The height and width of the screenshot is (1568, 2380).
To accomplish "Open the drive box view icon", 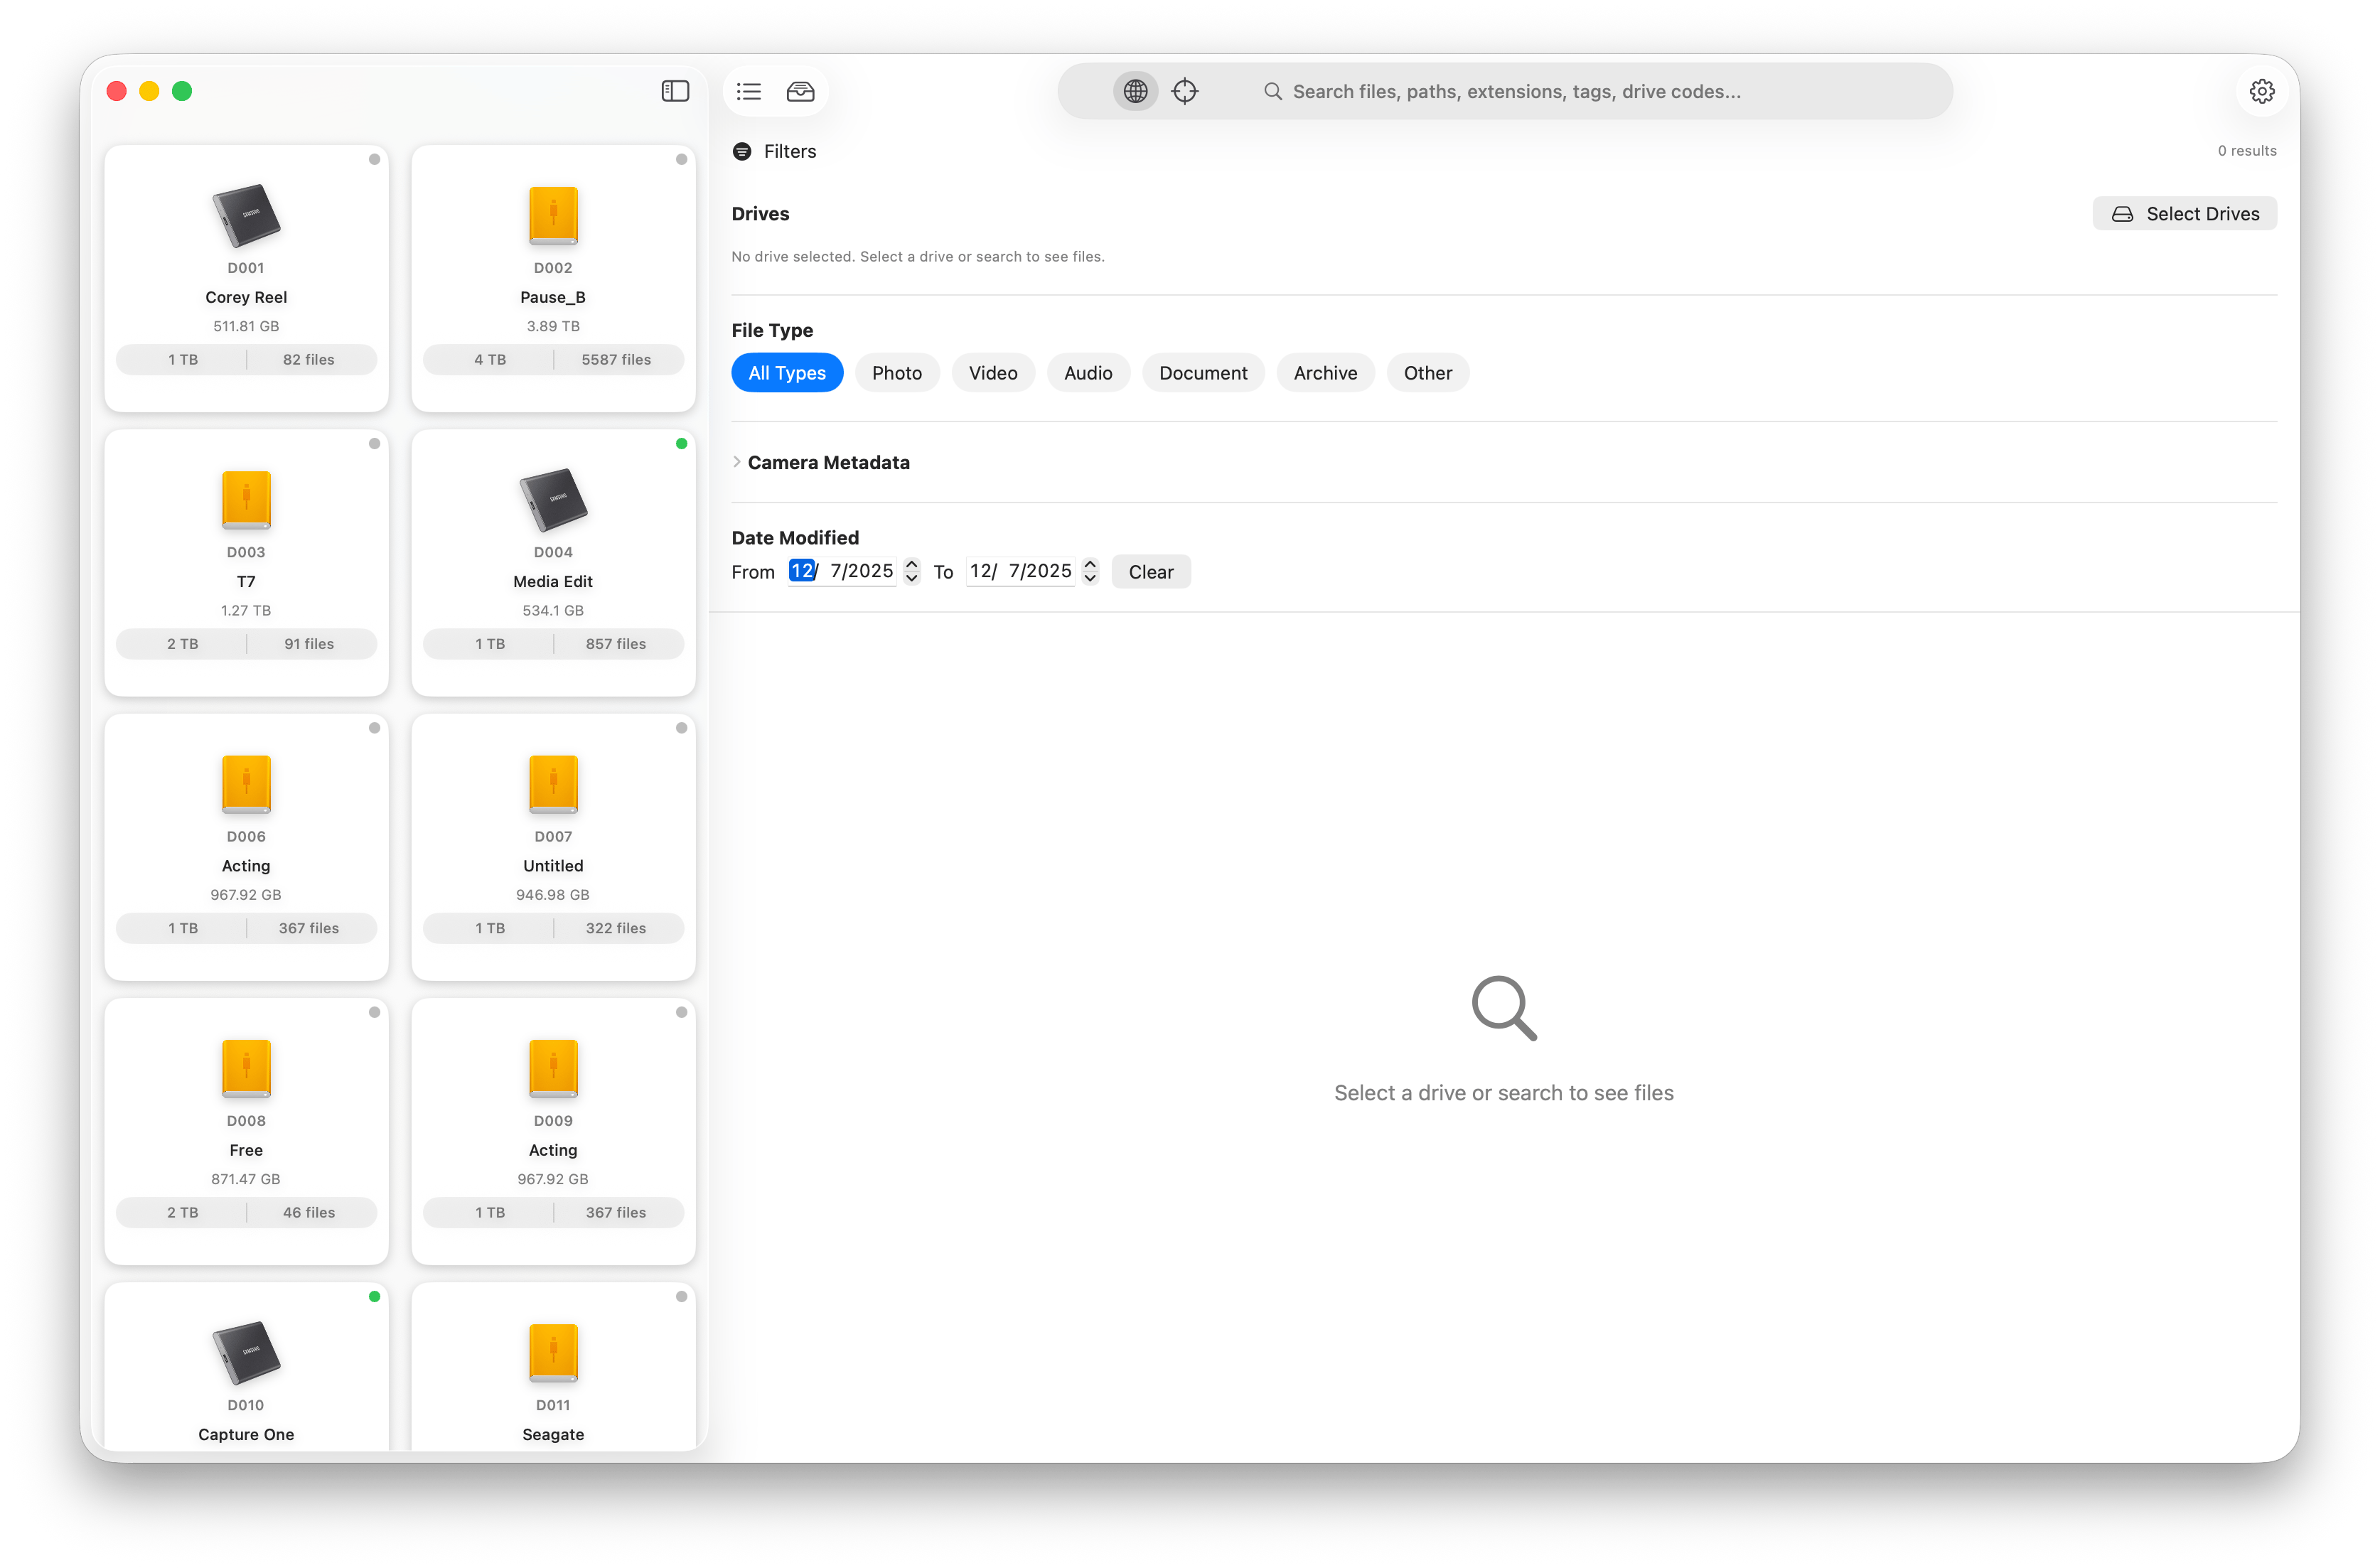I will click(800, 91).
